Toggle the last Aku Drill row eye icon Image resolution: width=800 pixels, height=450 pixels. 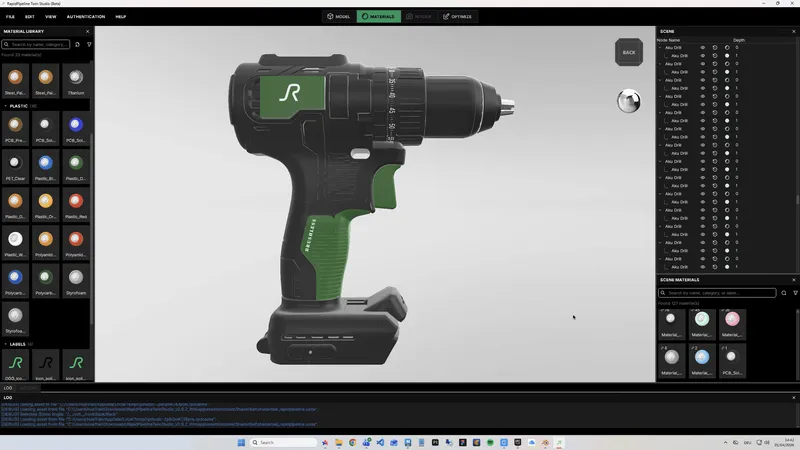(702, 267)
